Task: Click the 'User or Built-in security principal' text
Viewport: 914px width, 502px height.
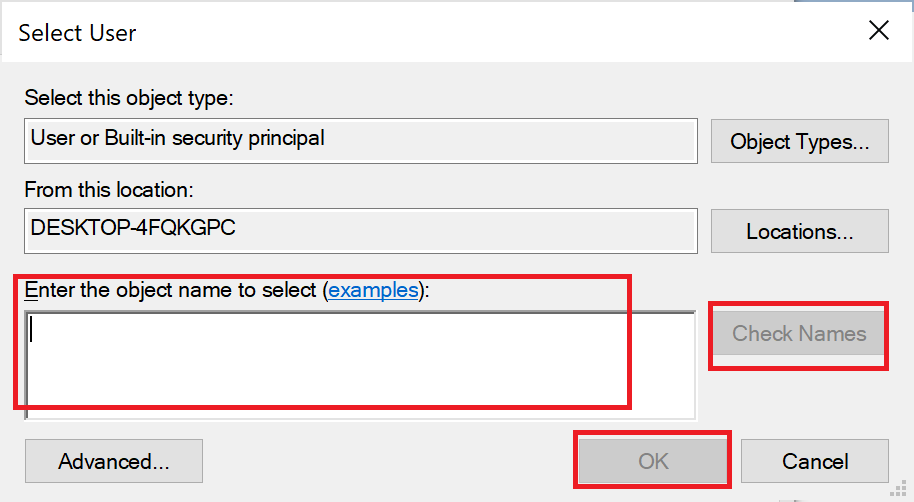Action: 178,137
